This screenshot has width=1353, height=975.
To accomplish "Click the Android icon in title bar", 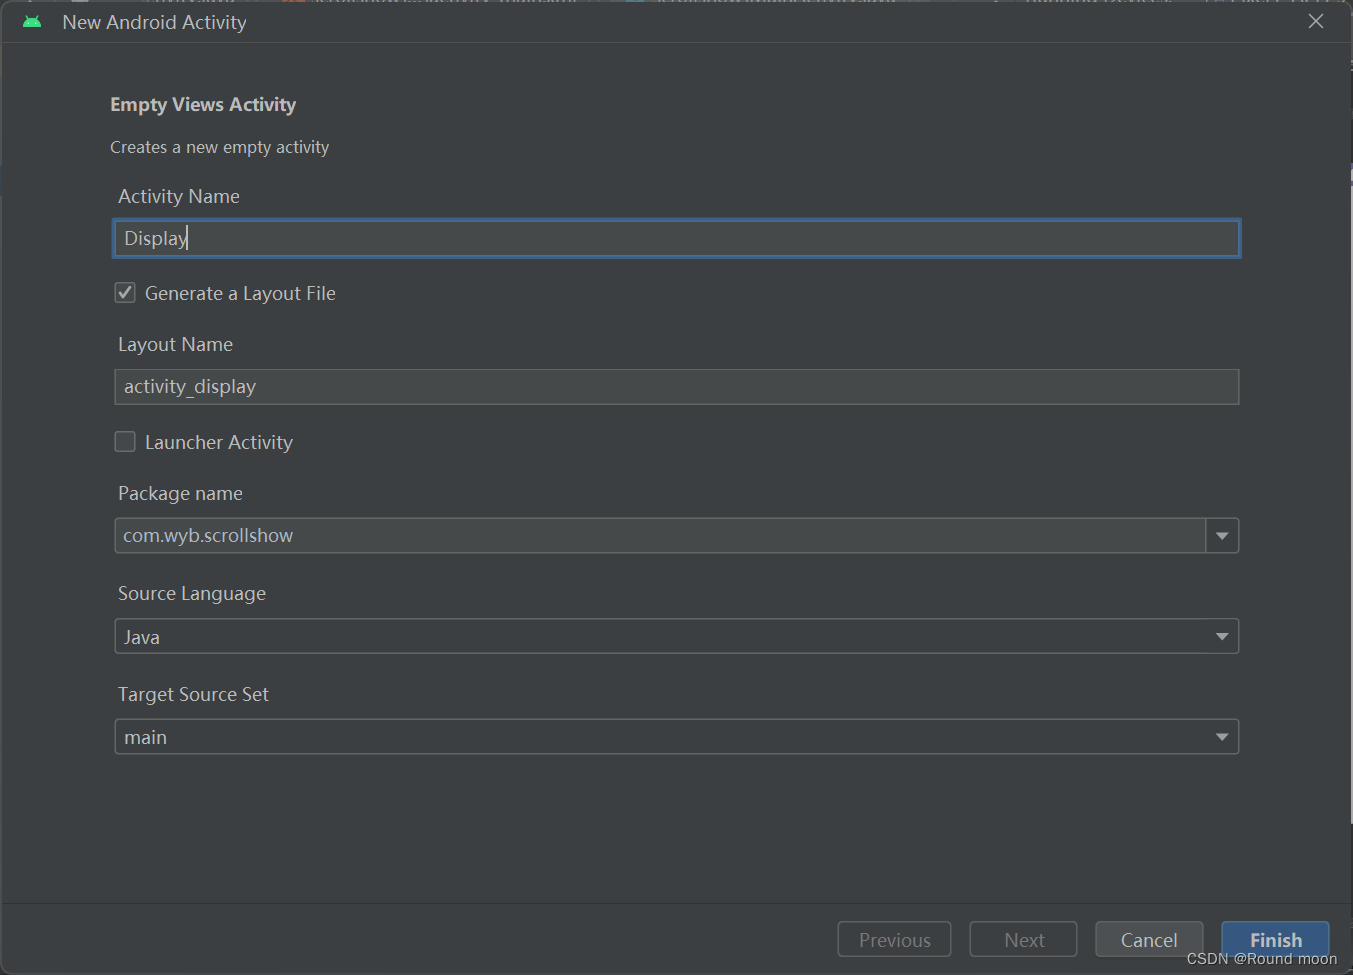I will pyautogui.click(x=32, y=21).
